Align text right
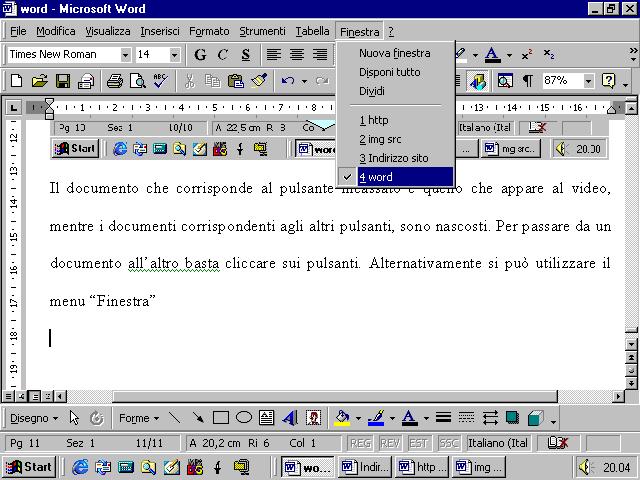 320,54
